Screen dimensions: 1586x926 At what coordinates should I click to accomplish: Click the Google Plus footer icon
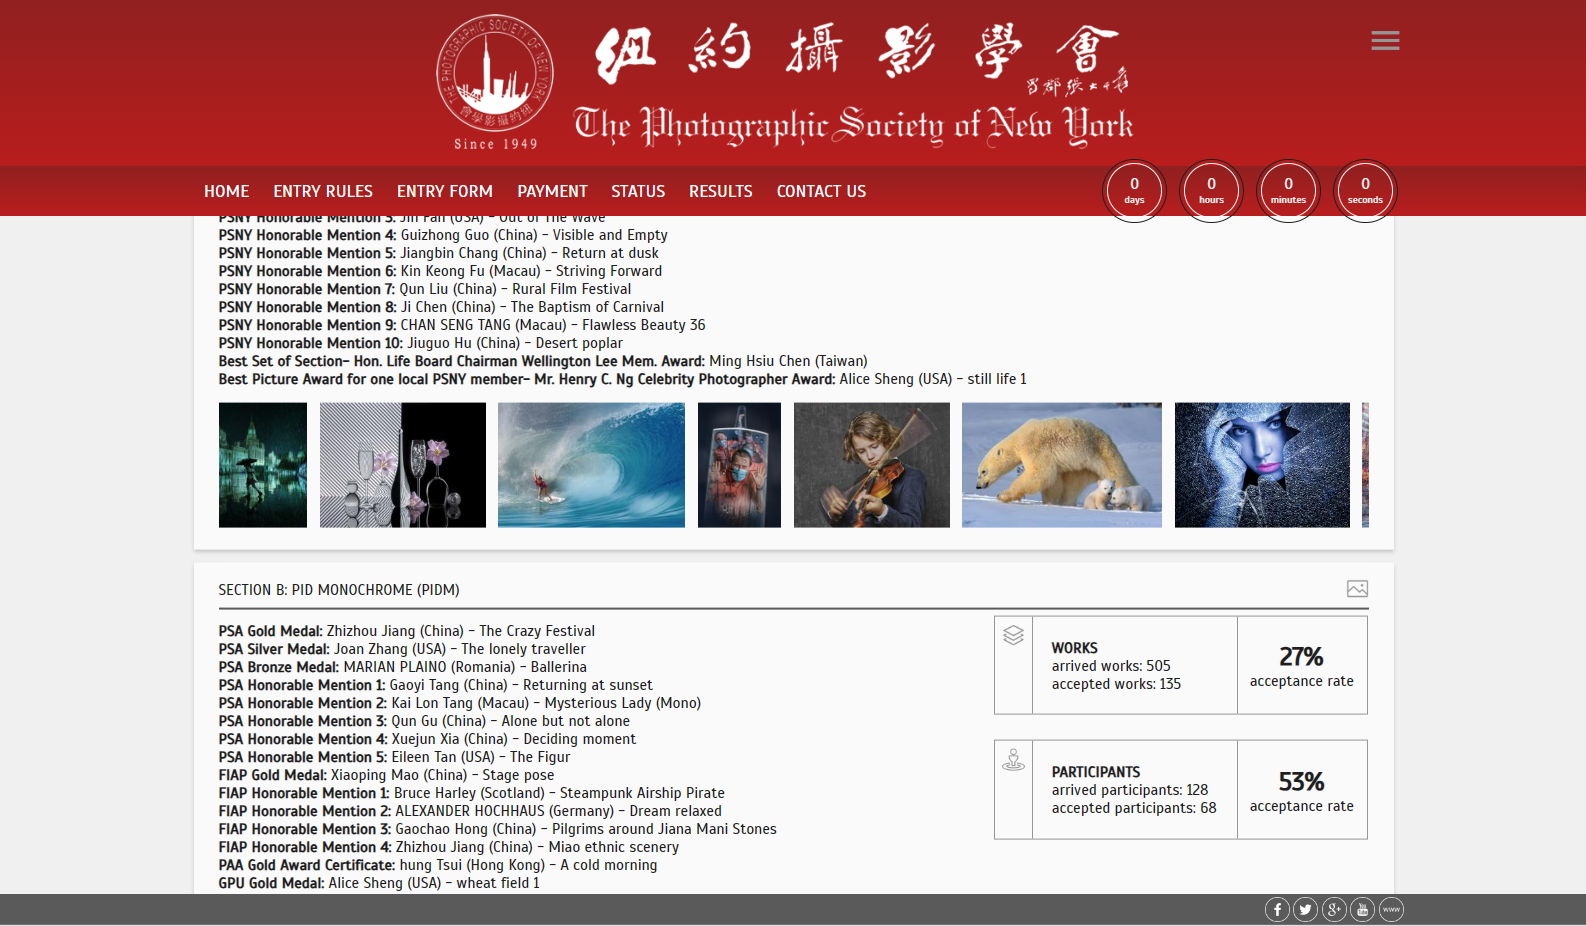(1334, 909)
